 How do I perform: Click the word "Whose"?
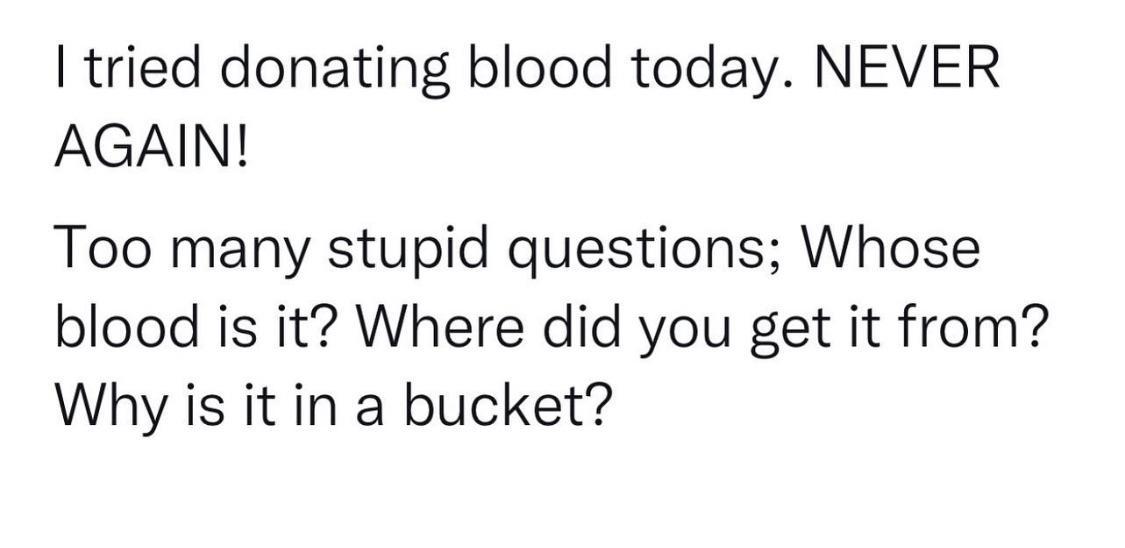[893, 249]
